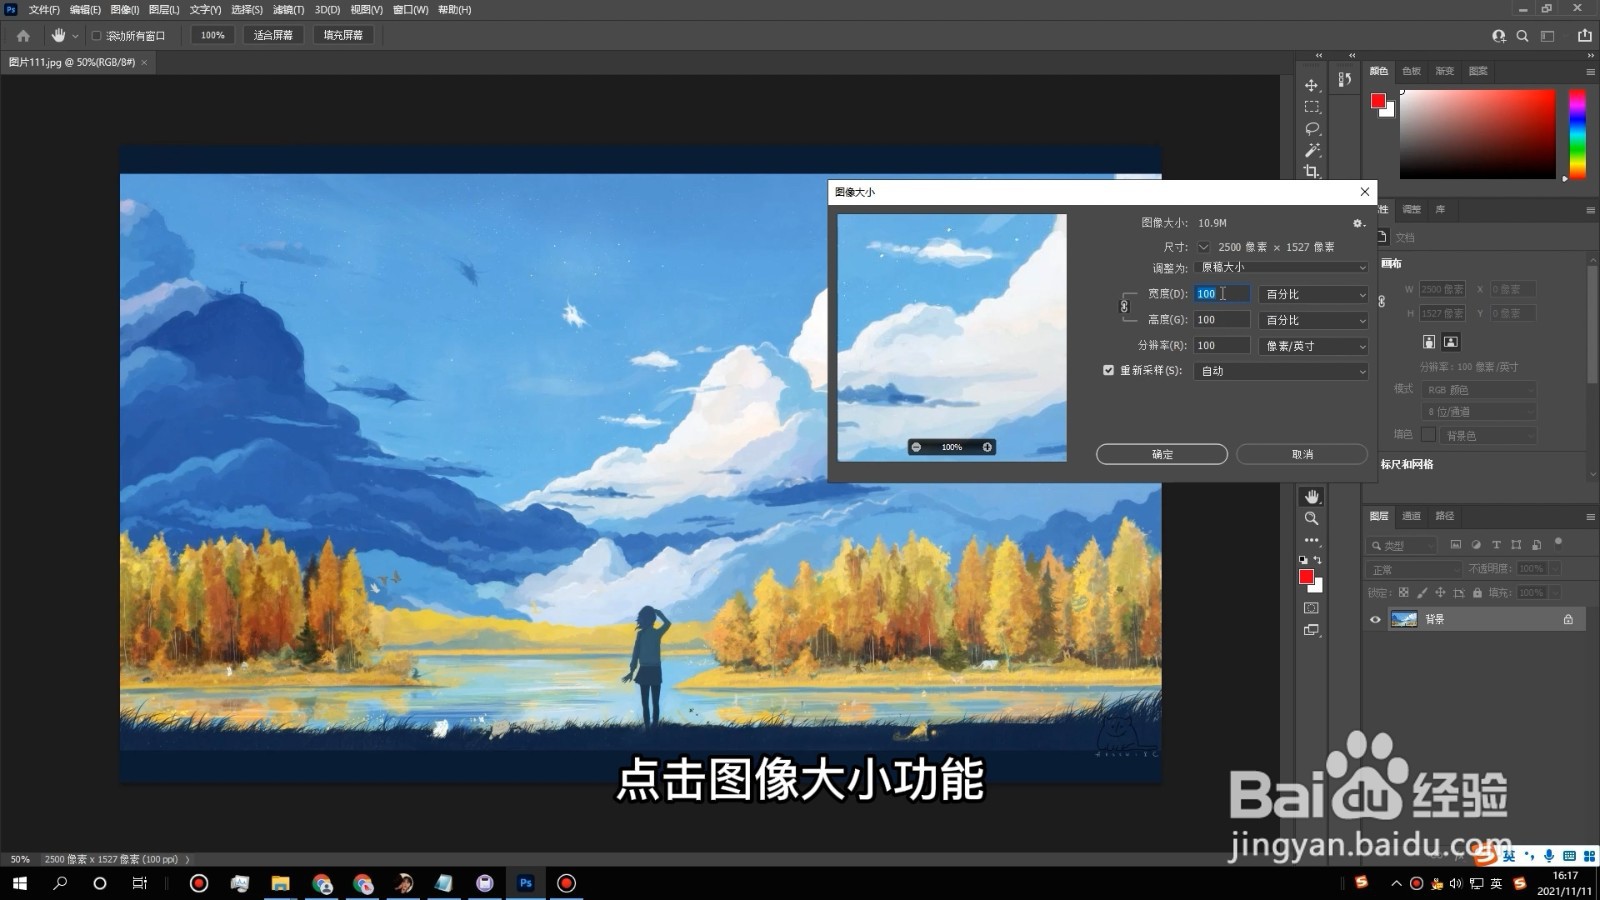This screenshot has width=1600, height=900.
Task: Open the Resolution unit dropdown
Action: [1314, 346]
